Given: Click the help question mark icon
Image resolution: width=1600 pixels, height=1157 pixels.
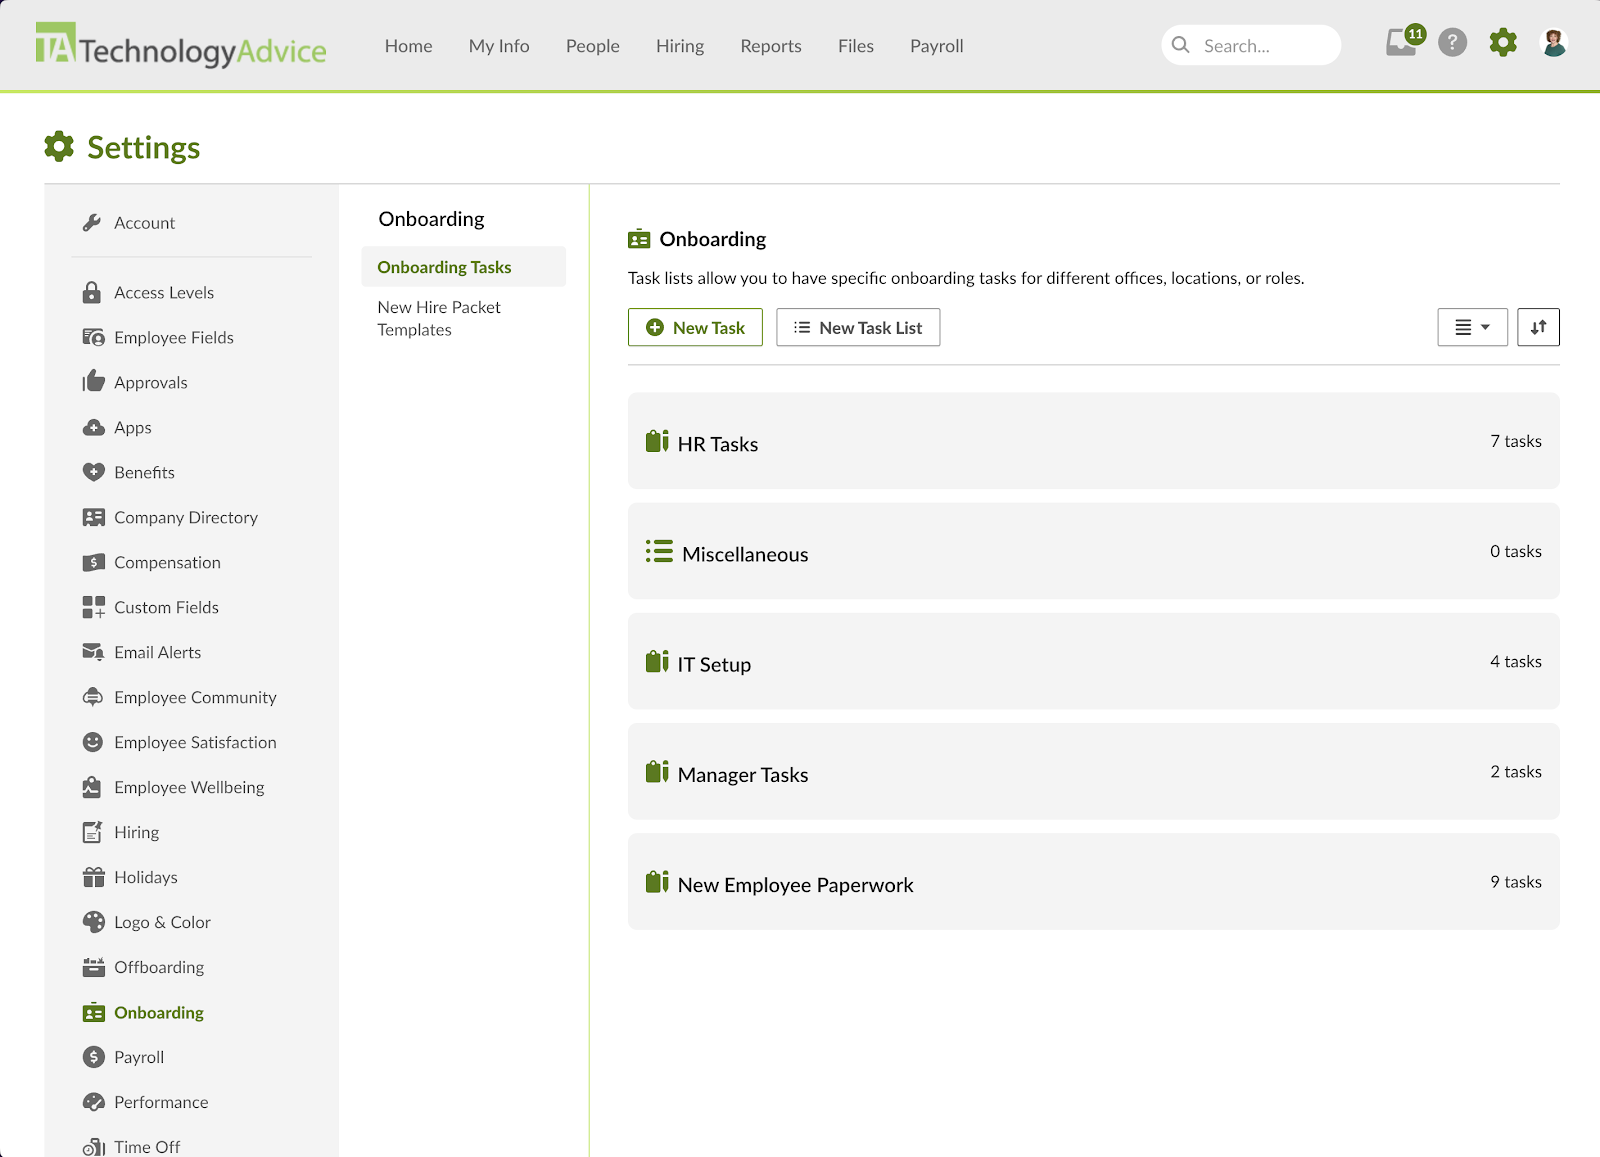Looking at the screenshot, I should click(x=1452, y=43).
